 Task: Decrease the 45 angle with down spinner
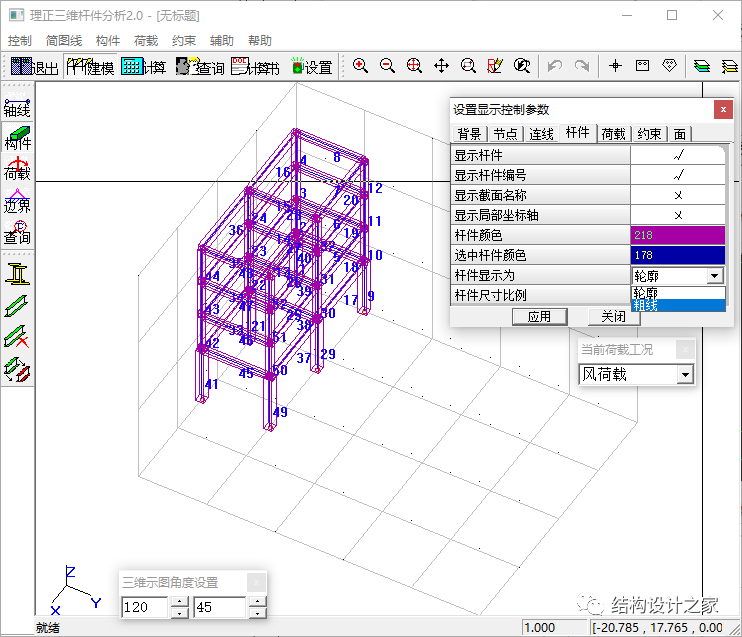[257, 613]
